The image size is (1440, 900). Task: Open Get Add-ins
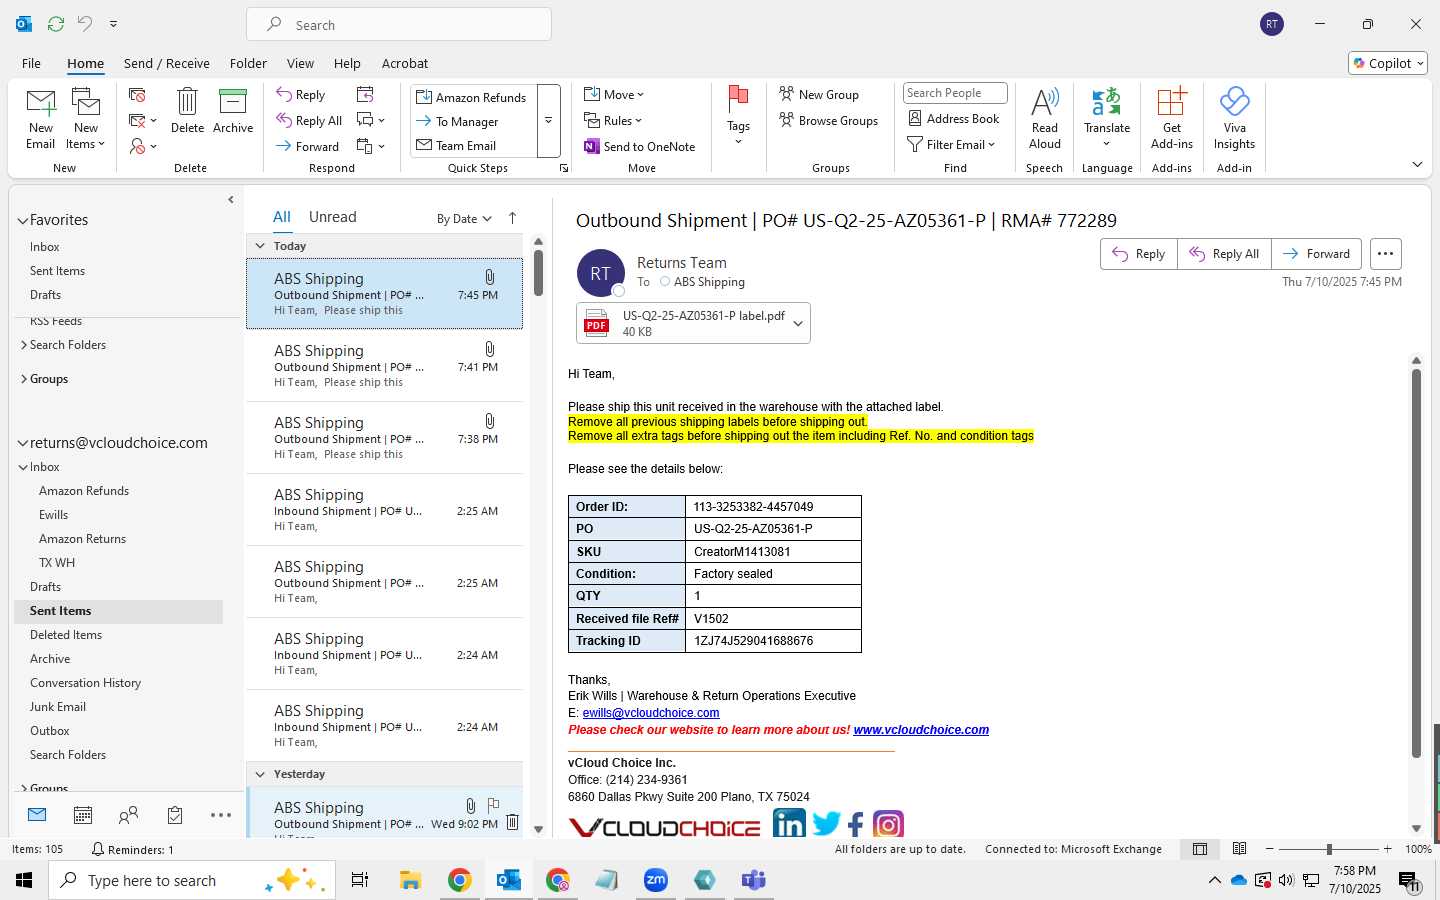point(1172,119)
